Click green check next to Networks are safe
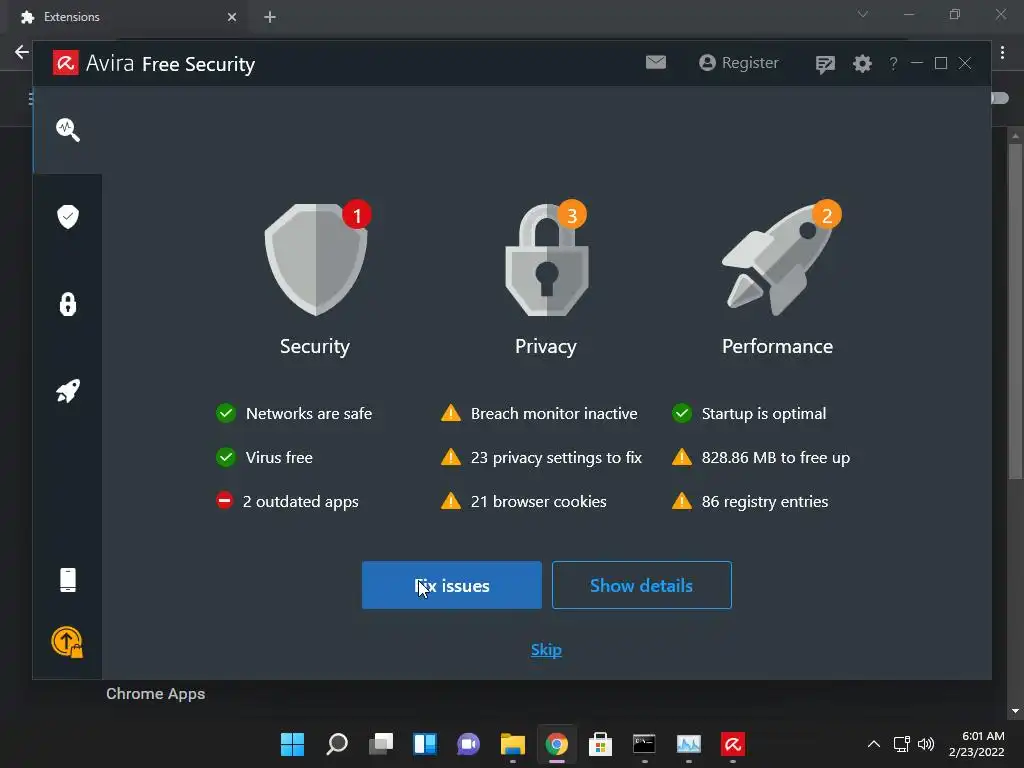Viewport: 1024px width, 768px height. pos(226,413)
